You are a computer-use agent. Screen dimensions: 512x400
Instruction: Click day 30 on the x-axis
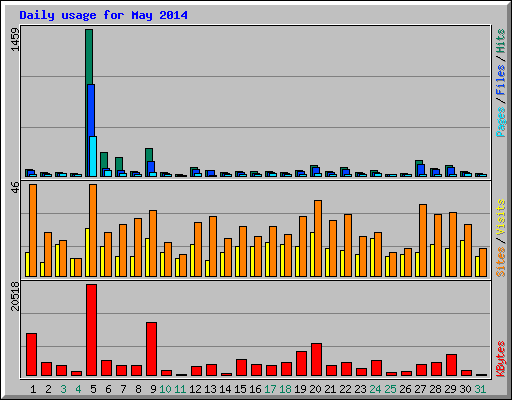(465, 389)
